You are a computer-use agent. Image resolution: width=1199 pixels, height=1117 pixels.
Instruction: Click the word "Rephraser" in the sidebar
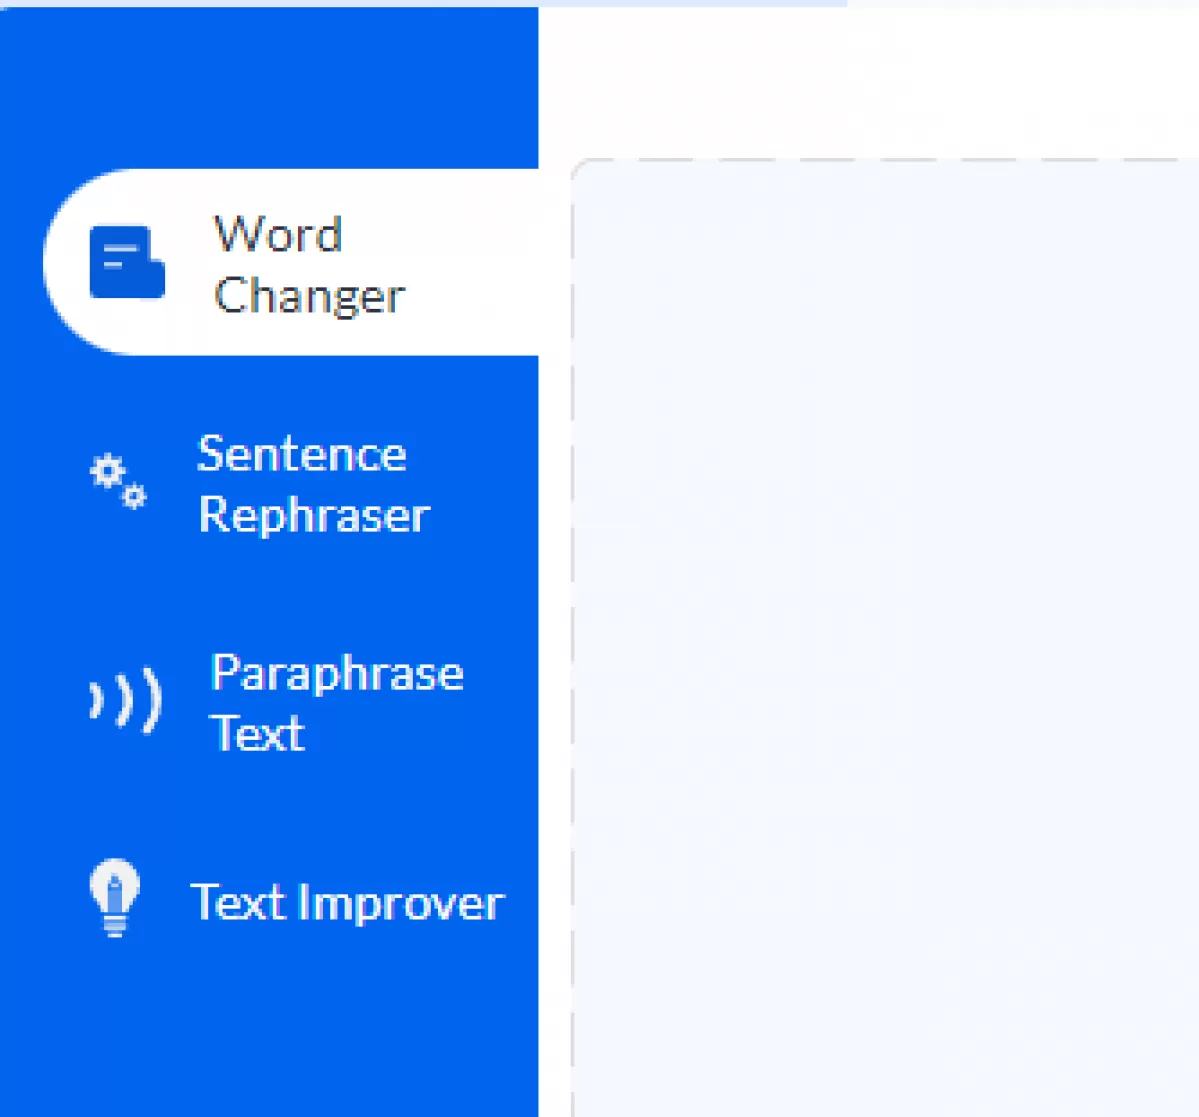point(314,515)
